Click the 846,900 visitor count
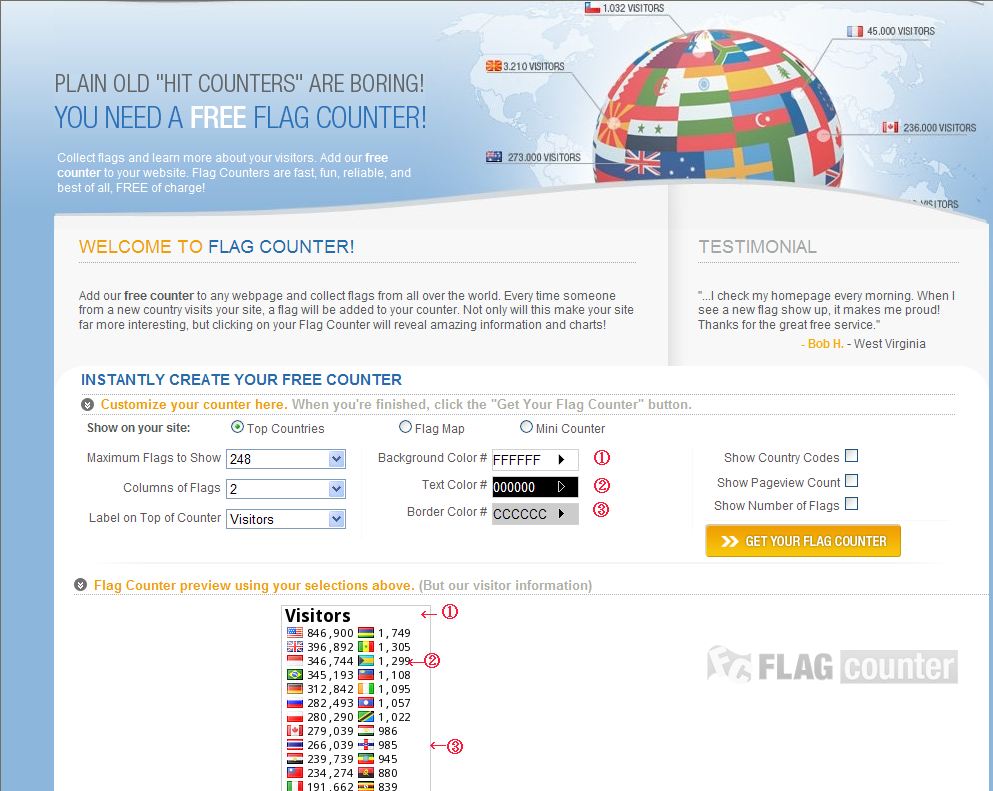Image resolution: width=993 pixels, height=791 pixels. point(330,633)
